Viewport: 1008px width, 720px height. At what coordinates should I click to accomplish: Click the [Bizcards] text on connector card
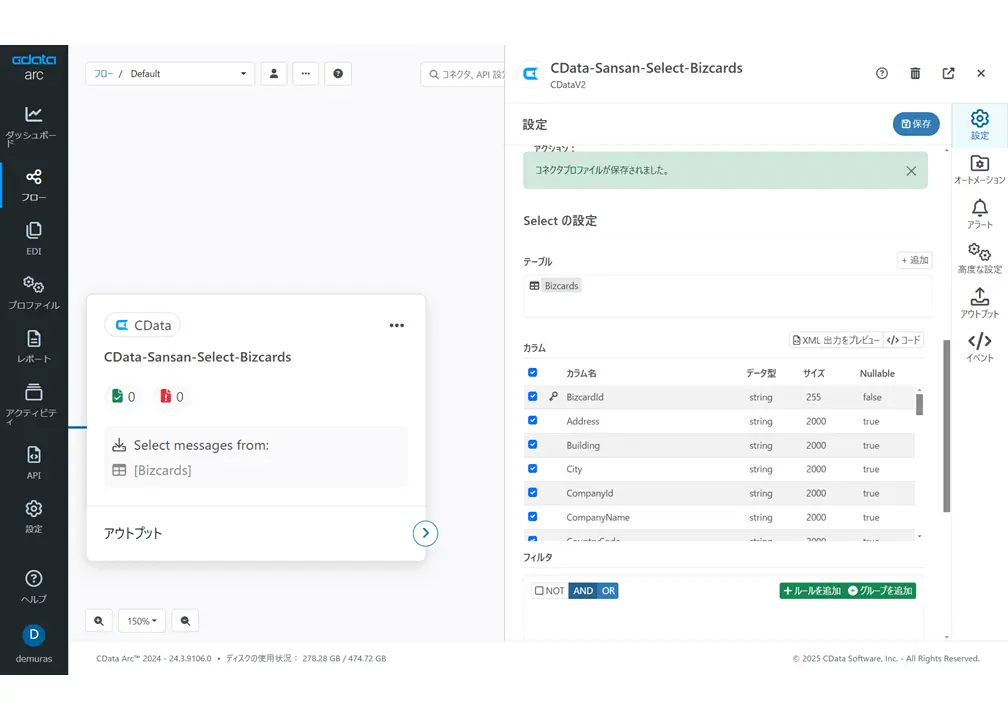pyautogui.click(x=163, y=470)
